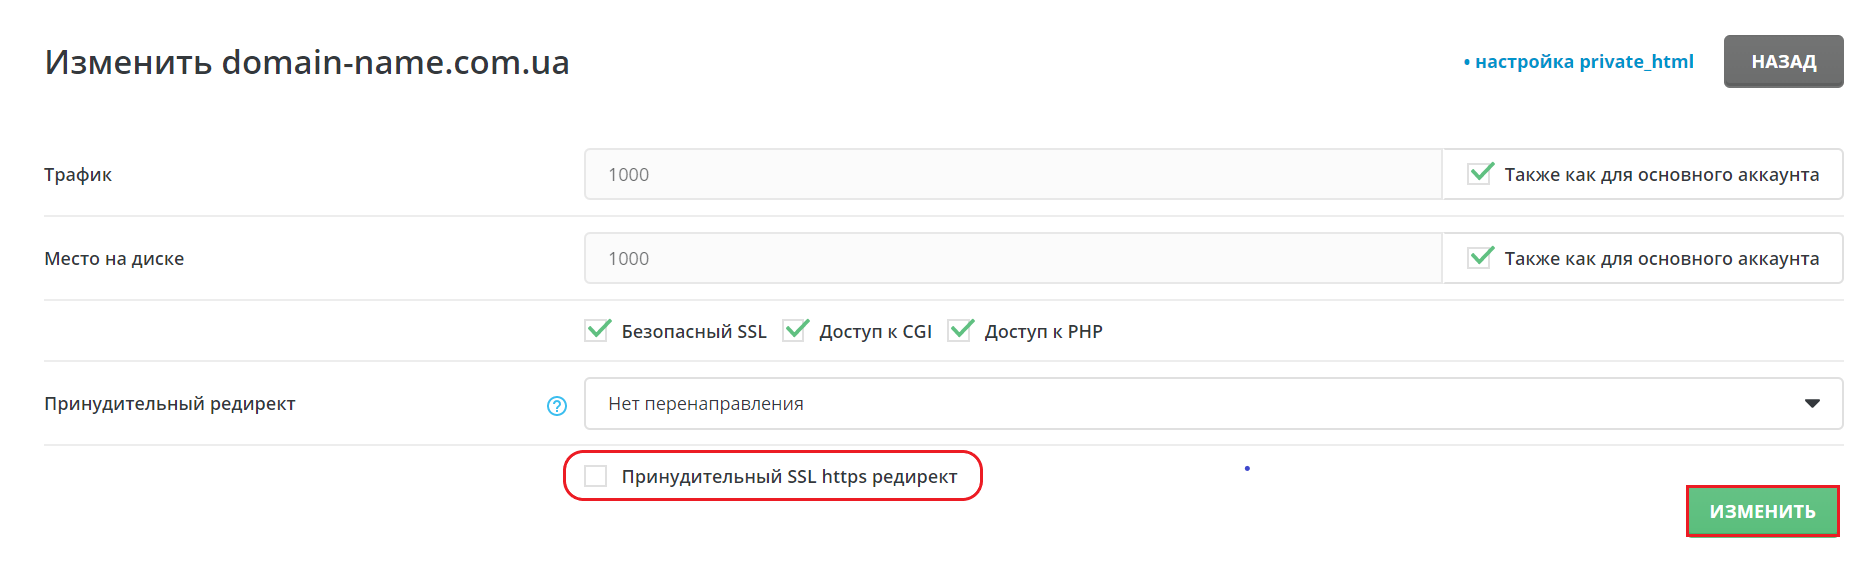1858x561 pixels.
Task: Uncheck 'Также как для основного аккаунта' for Трафик
Action: [1480, 173]
